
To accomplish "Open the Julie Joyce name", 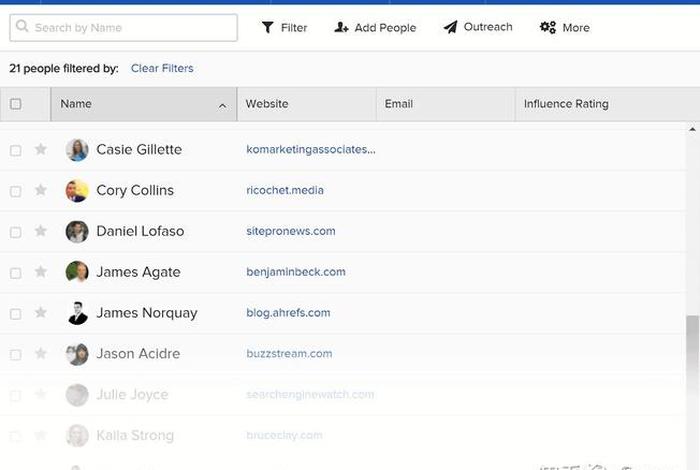I will click(133, 395).
